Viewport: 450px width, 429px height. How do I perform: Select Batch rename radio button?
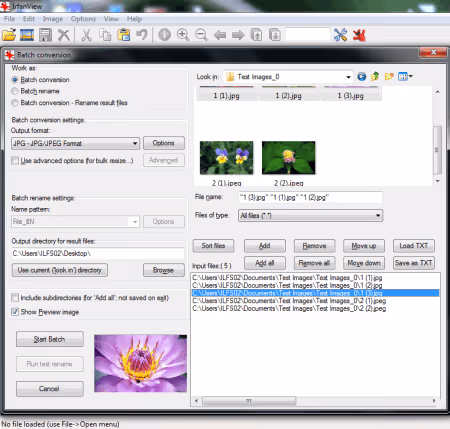(x=14, y=91)
